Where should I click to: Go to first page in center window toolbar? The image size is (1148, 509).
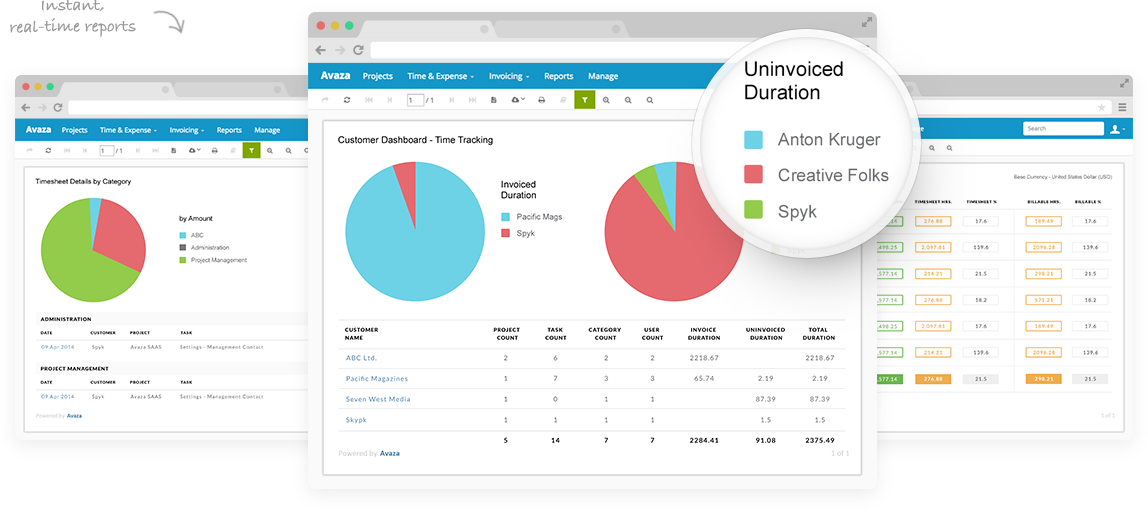[x=369, y=100]
